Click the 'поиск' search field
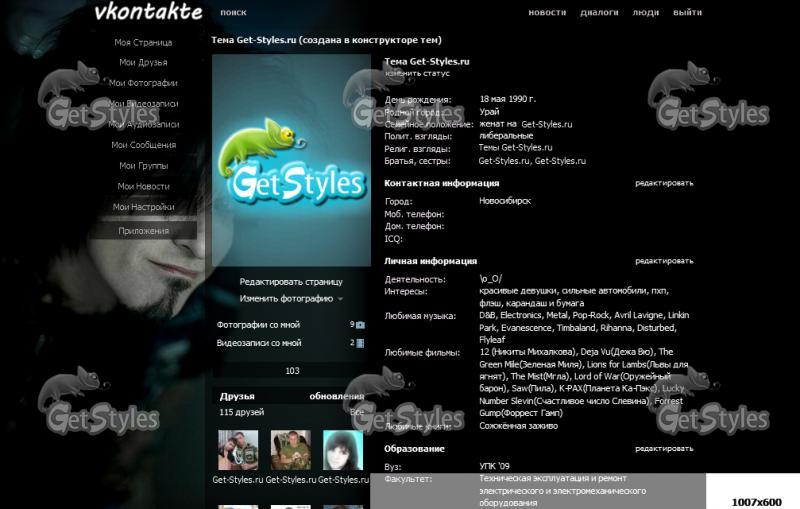The width and height of the screenshot is (800, 509). tap(233, 13)
